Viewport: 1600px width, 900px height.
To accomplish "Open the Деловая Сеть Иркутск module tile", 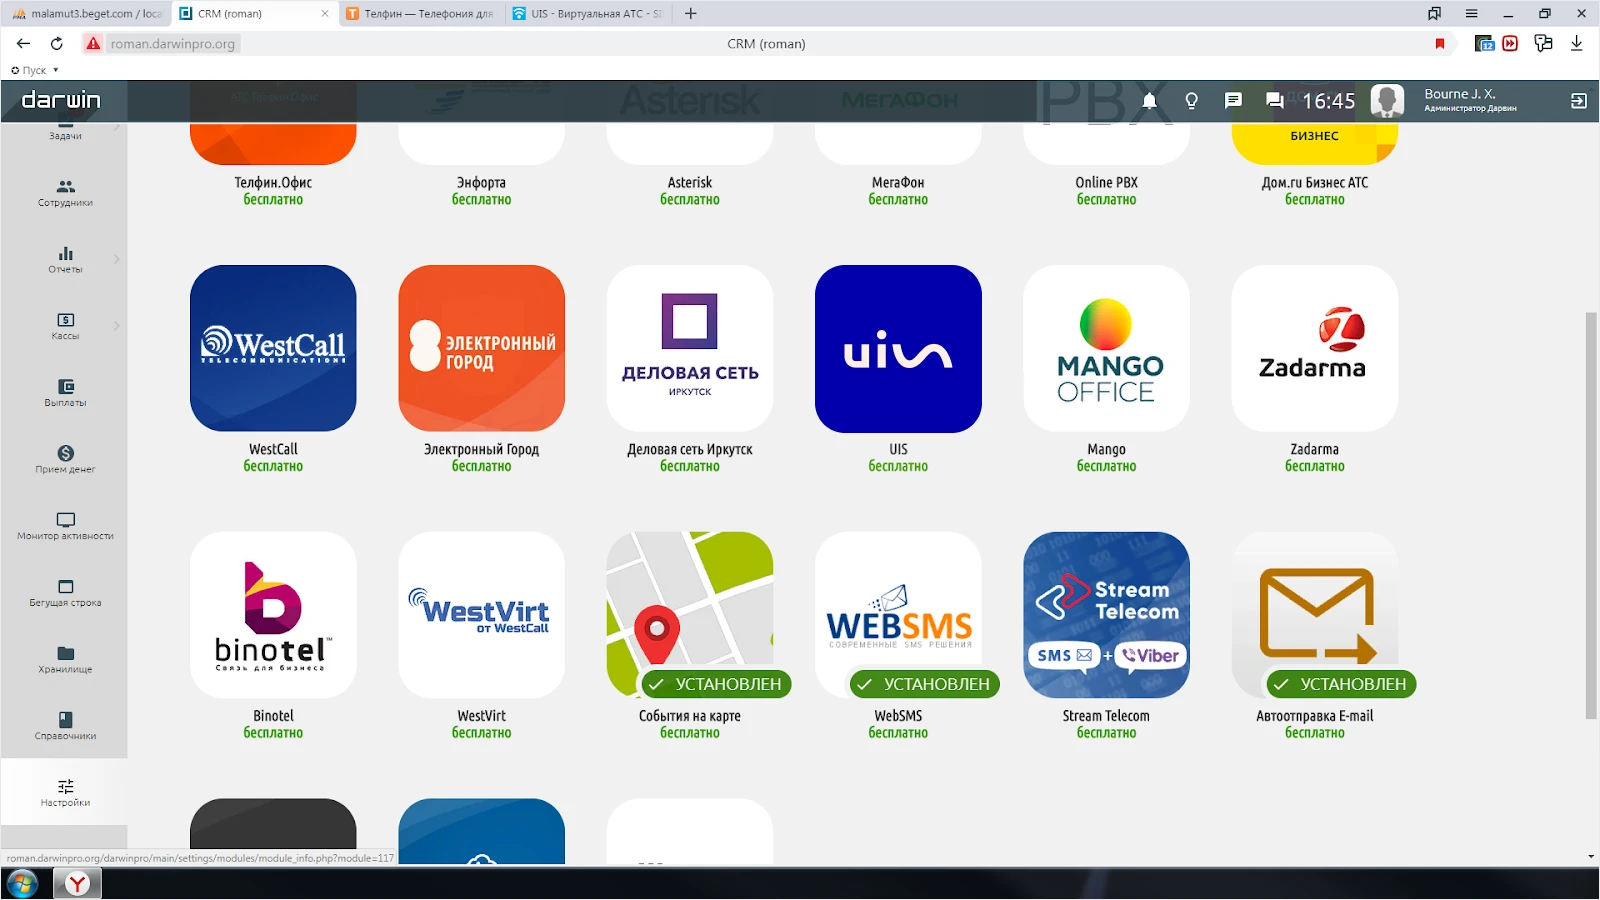I will pyautogui.click(x=690, y=348).
